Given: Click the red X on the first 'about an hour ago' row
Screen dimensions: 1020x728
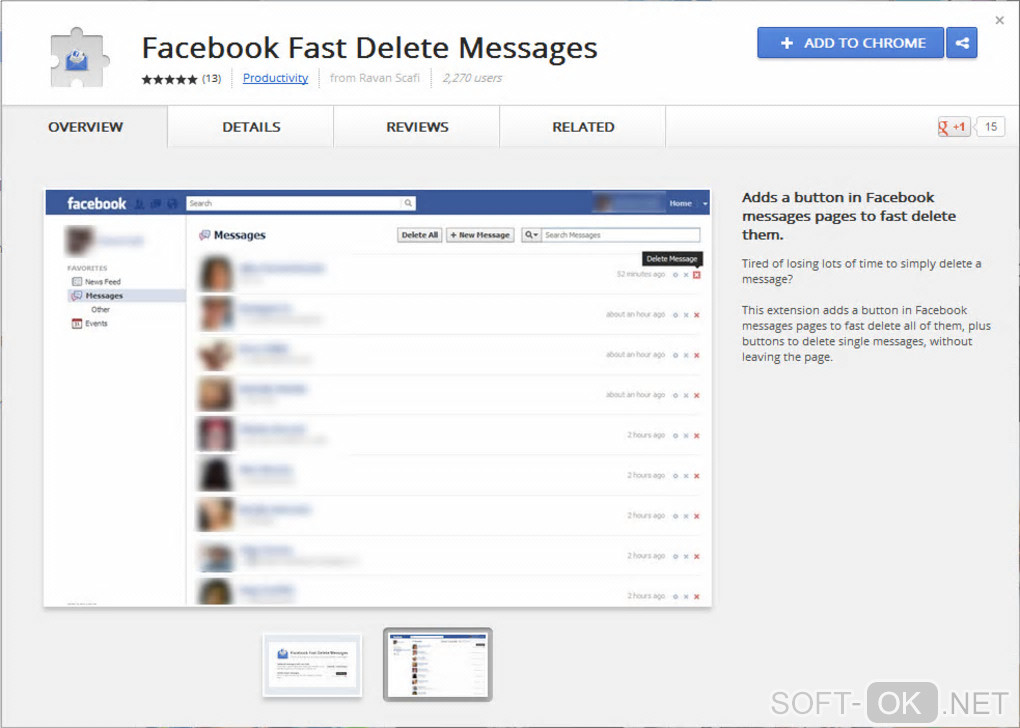Looking at the screenshot, I should click(697, 316).
